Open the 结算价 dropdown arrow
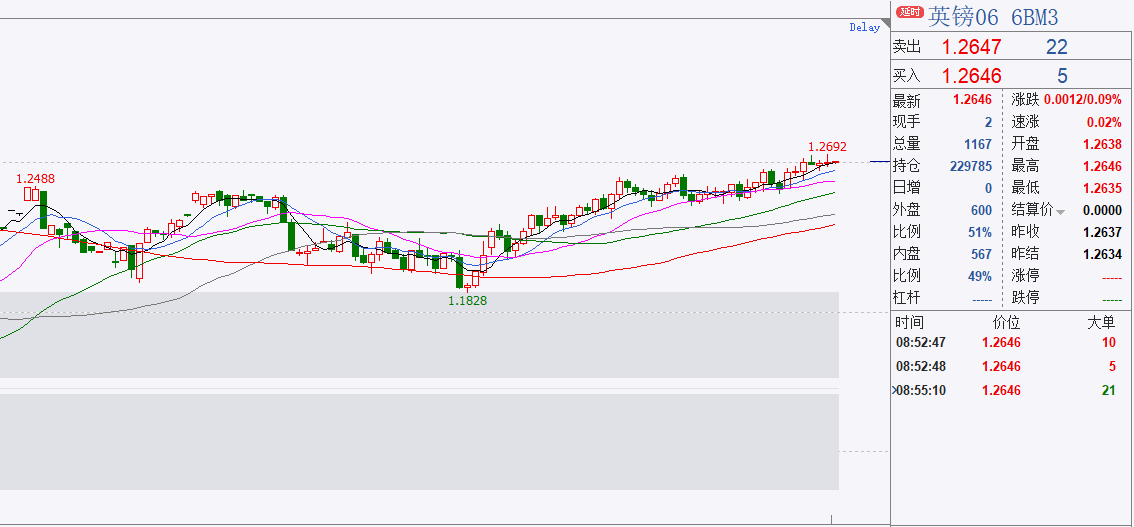The image size is (1134, 527). coord(1060,212)
